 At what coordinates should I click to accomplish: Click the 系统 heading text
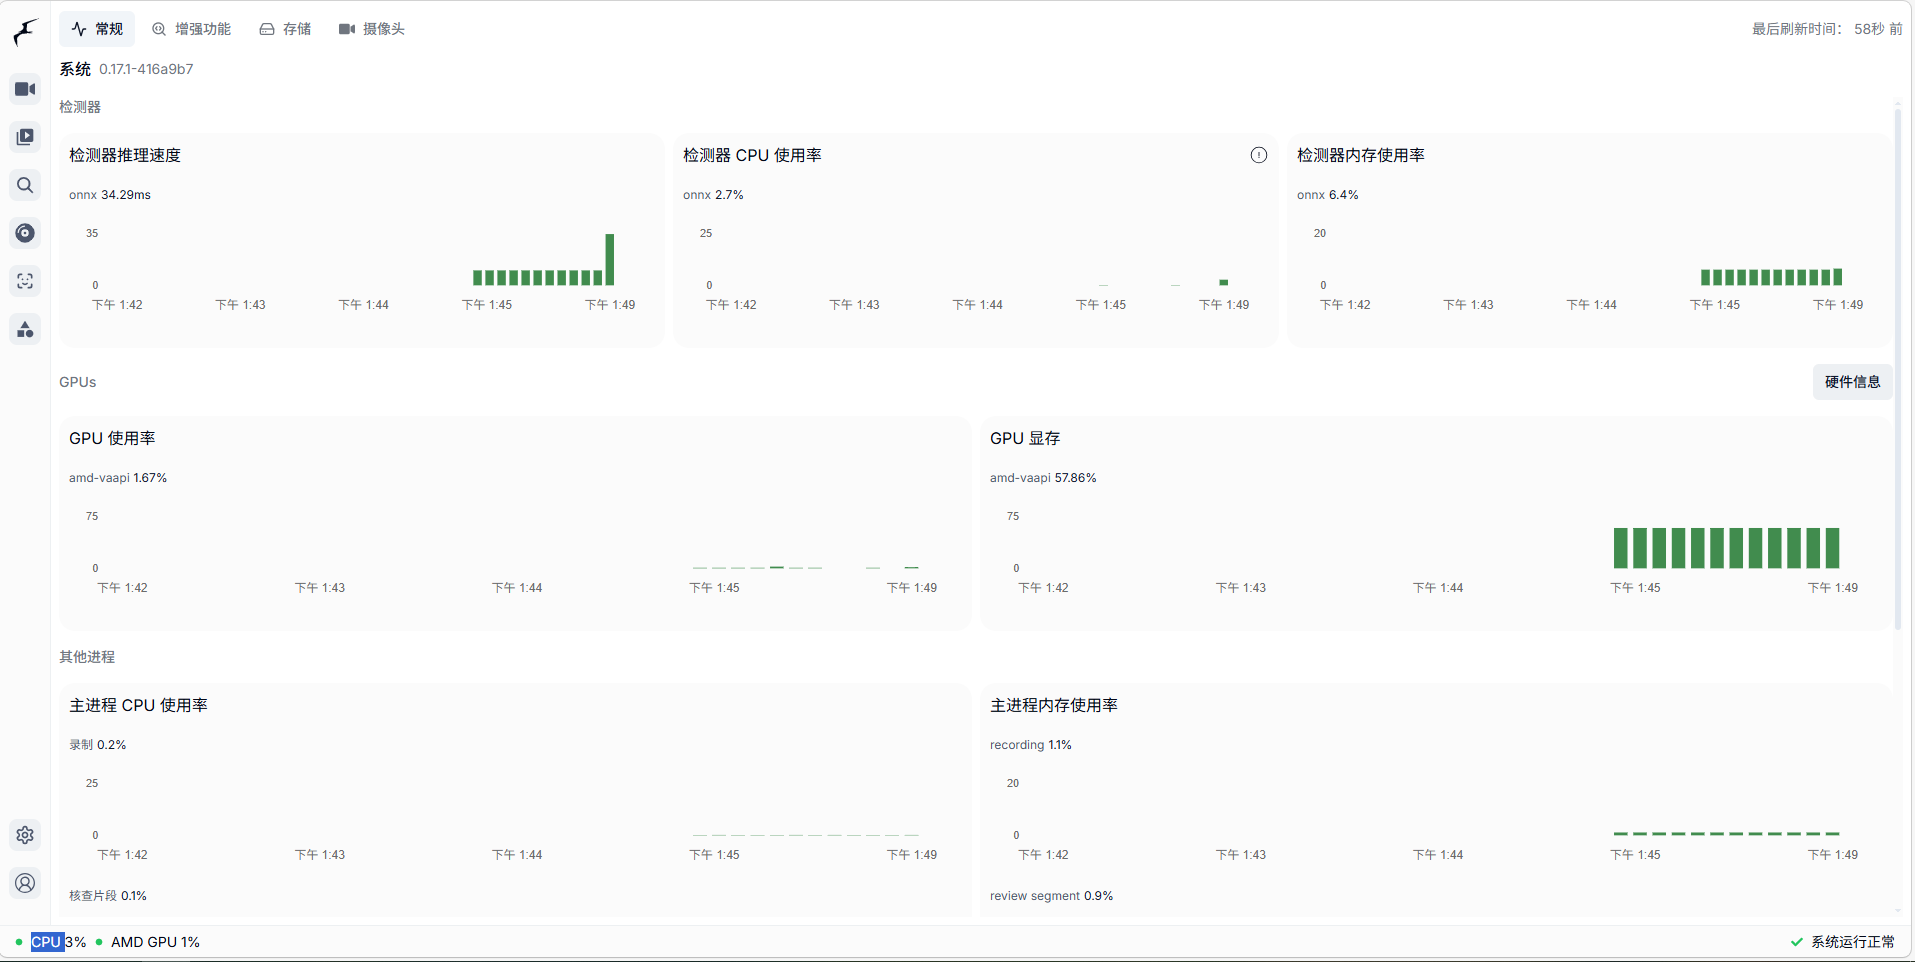[x=75, y=69]
